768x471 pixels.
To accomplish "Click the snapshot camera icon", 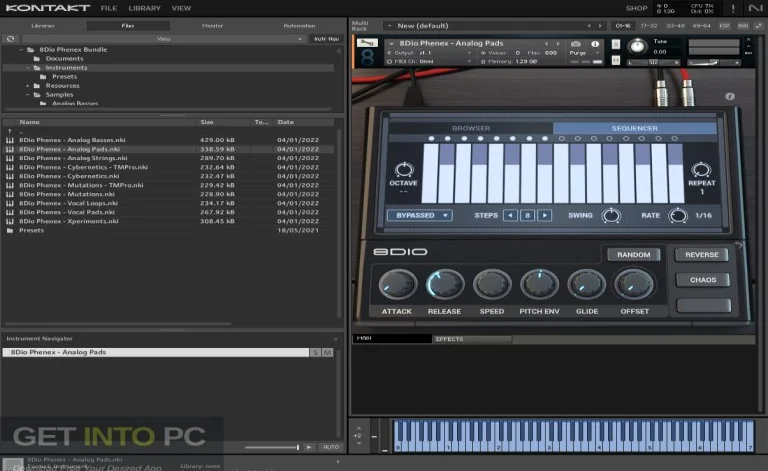I will point(576,44).
